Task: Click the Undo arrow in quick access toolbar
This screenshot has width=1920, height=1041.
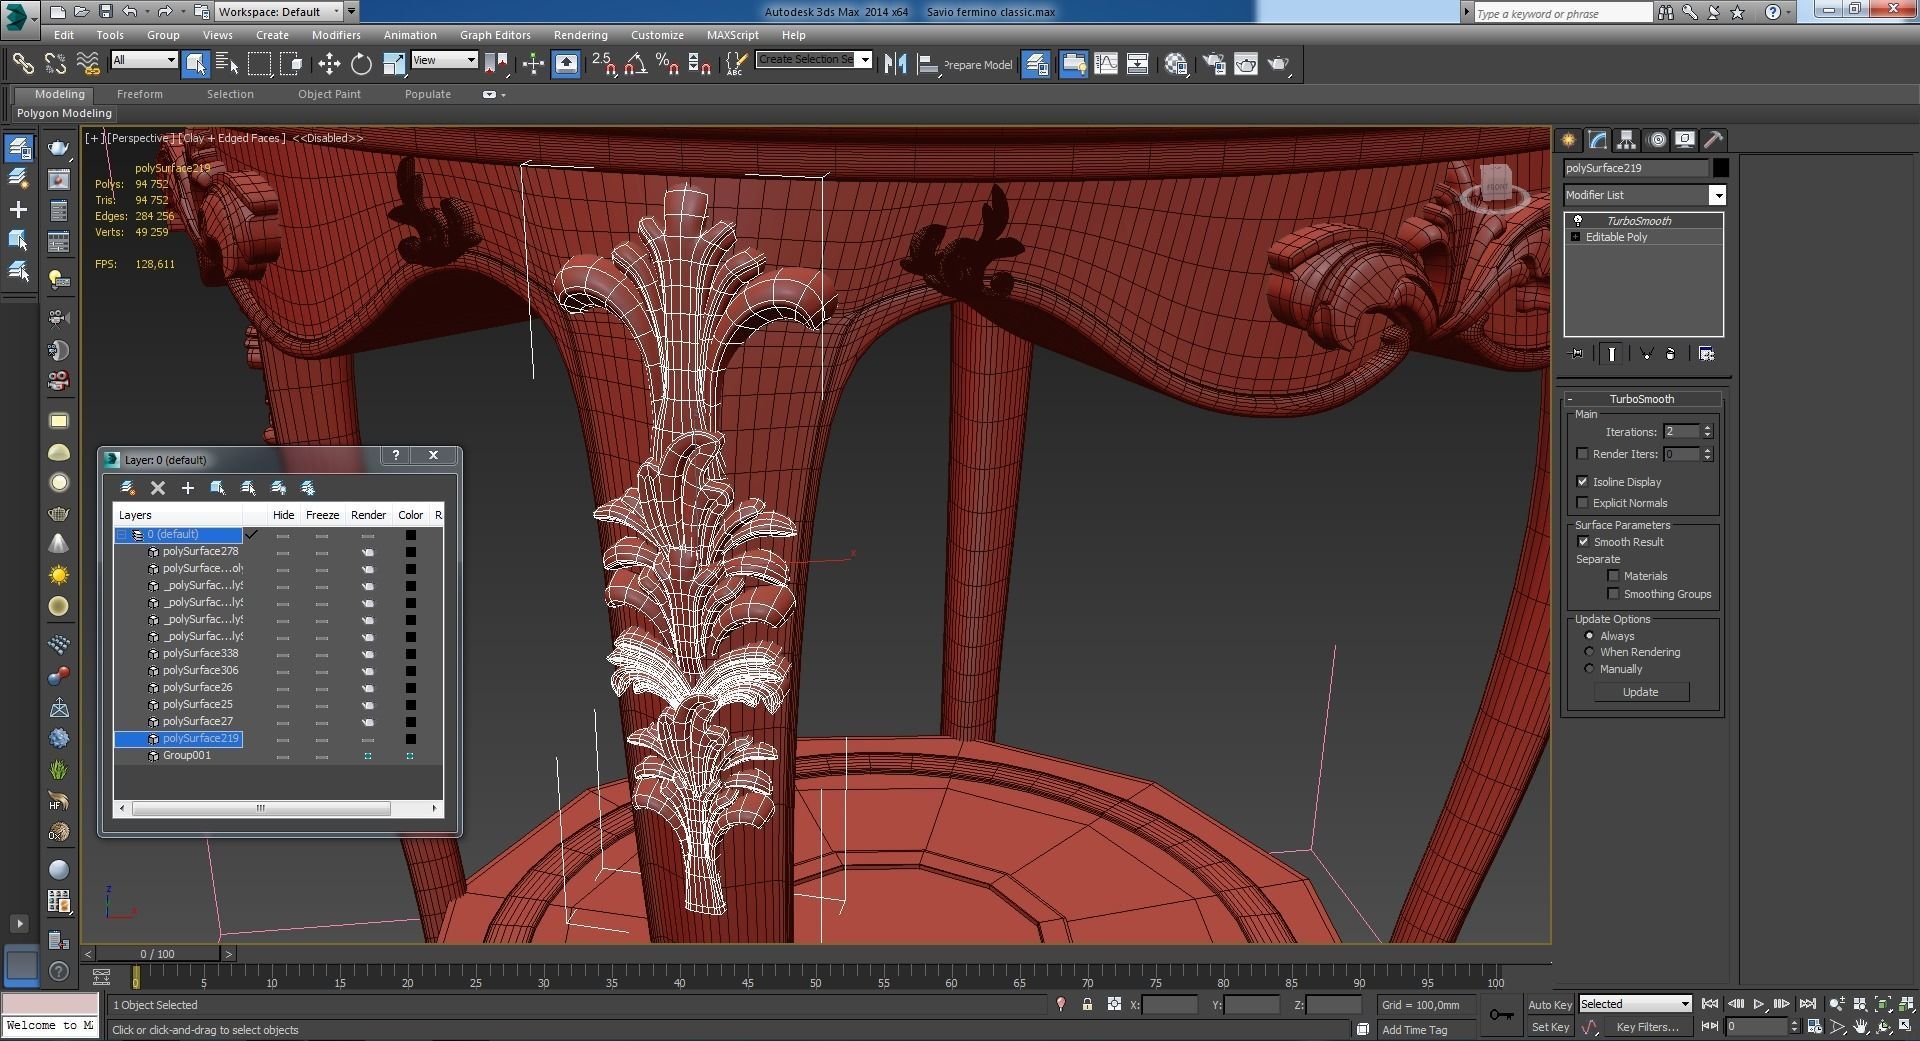Action: [131, 12]
